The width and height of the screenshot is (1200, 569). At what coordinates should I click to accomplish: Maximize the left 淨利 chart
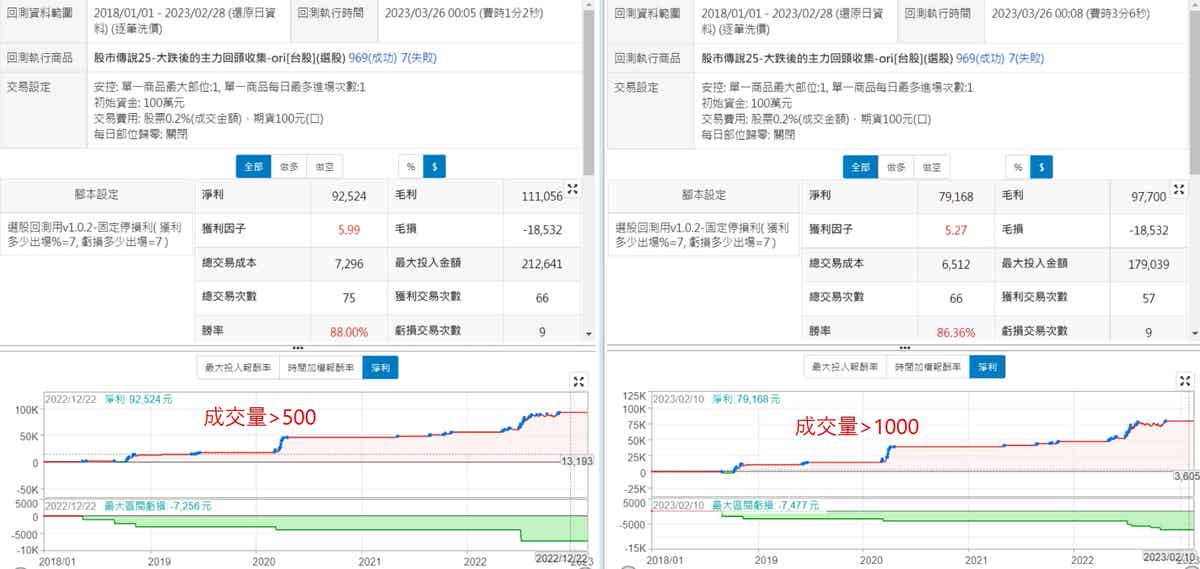point(578,381)
